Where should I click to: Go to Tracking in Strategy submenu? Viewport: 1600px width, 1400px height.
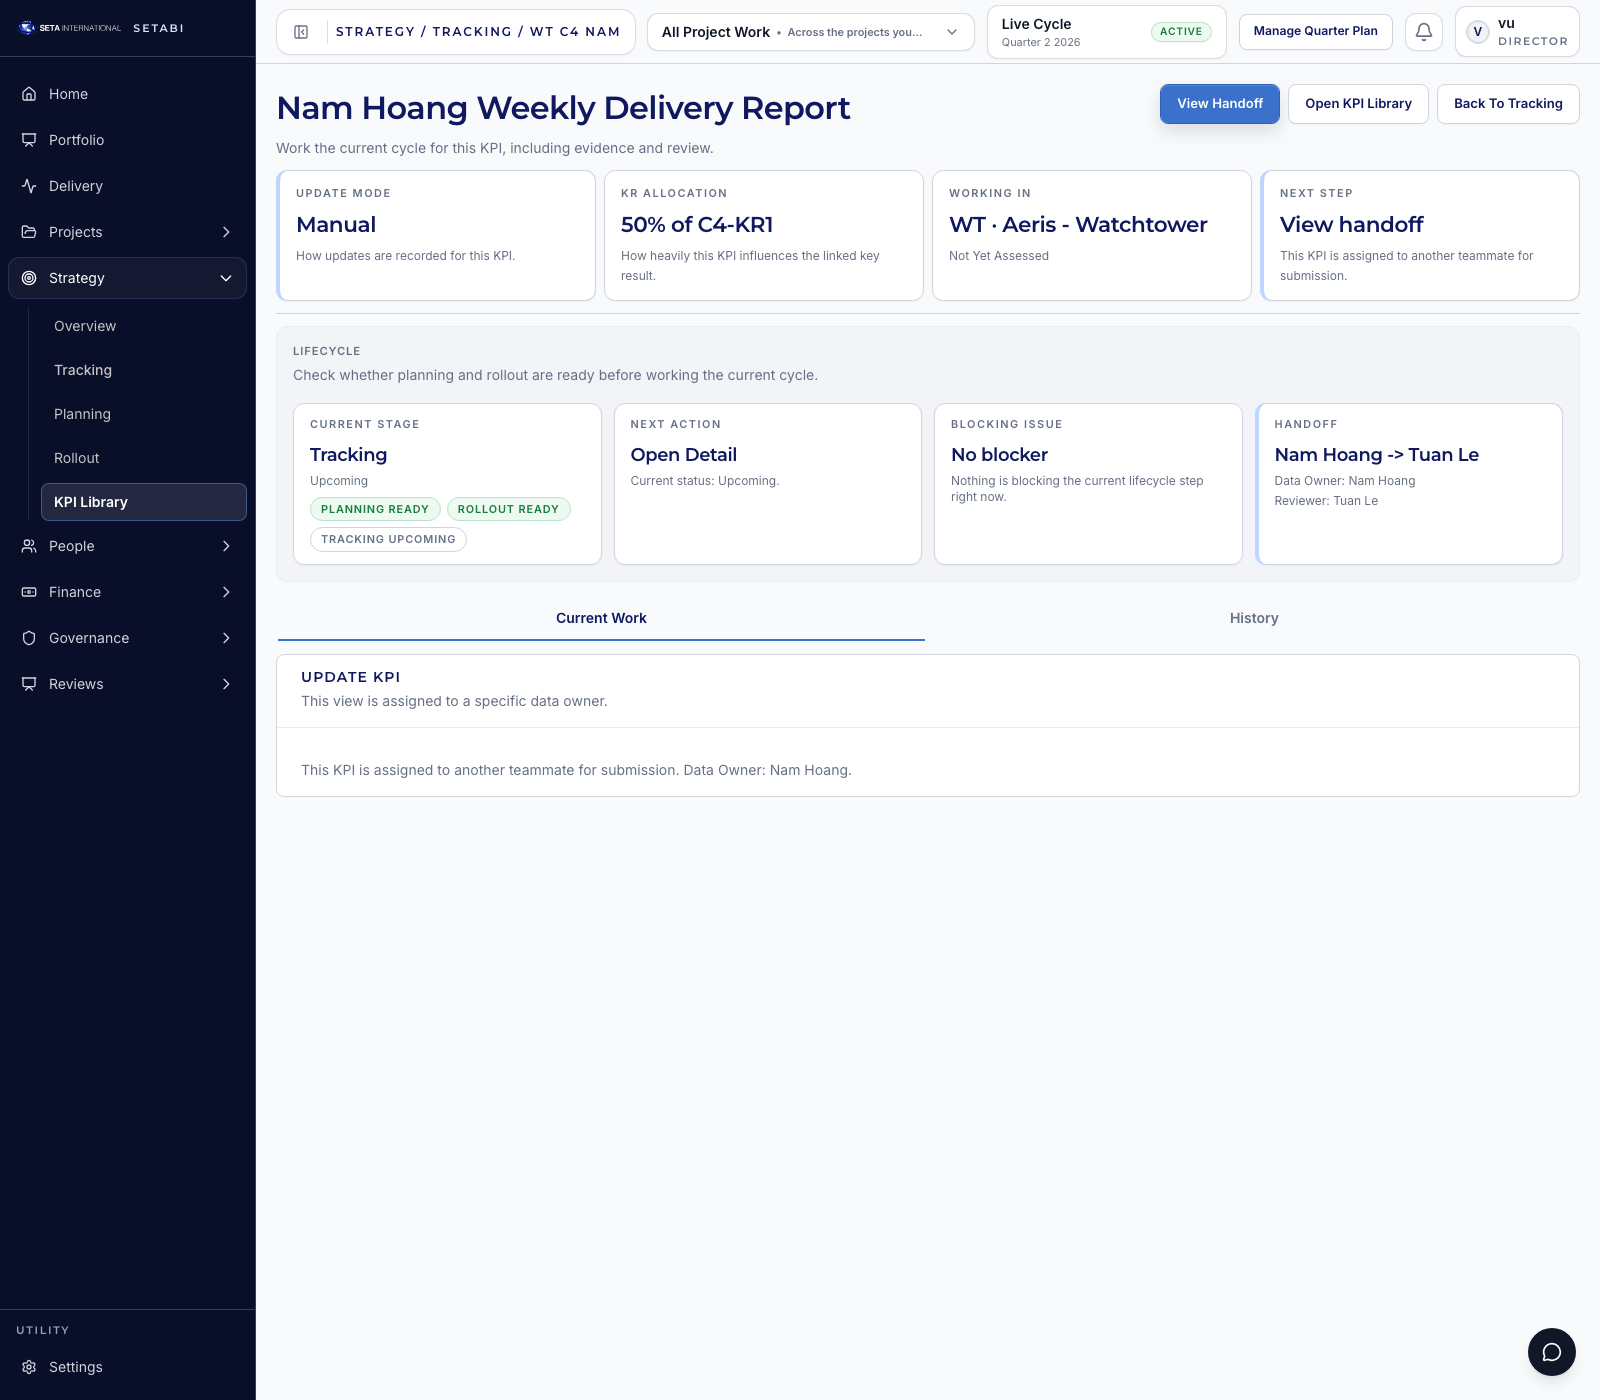point(83,370)
